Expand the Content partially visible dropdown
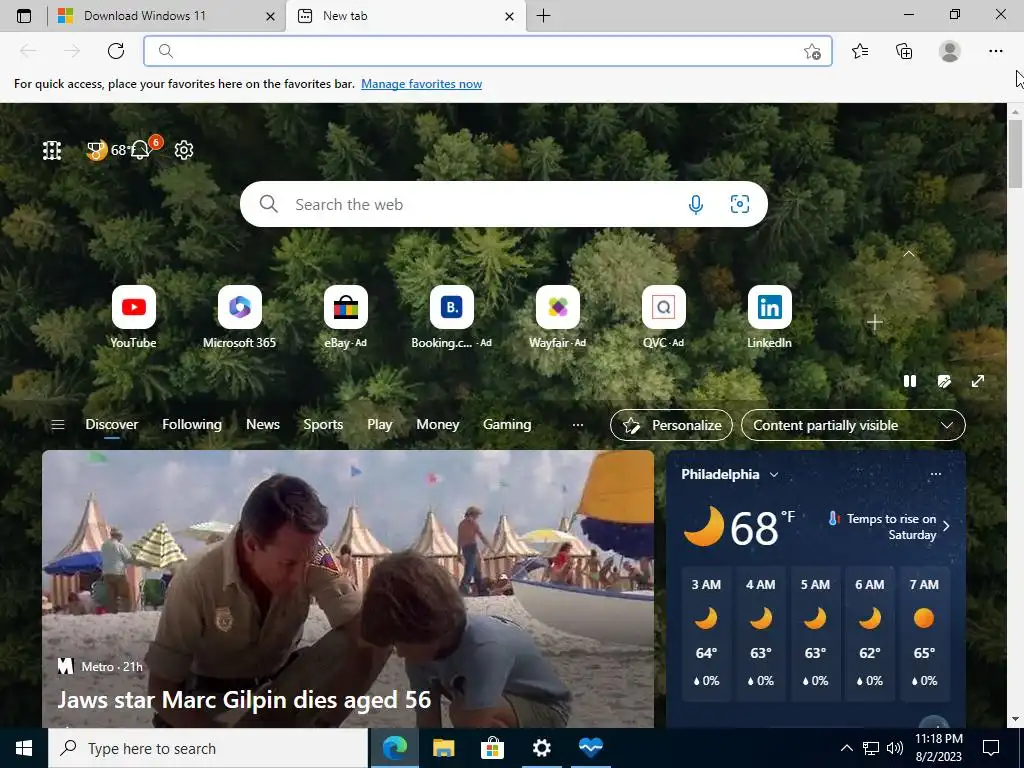 click(x=853, y=425)
